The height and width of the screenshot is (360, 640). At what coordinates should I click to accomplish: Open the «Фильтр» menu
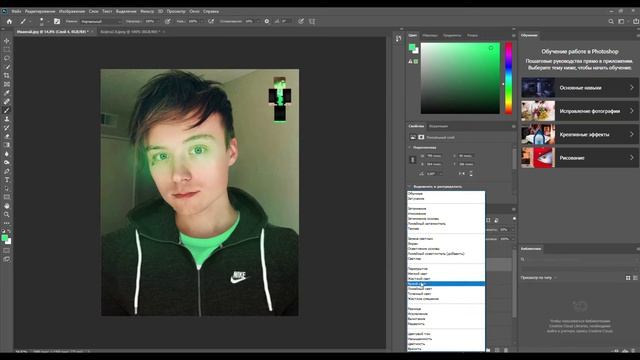point(147,11)
